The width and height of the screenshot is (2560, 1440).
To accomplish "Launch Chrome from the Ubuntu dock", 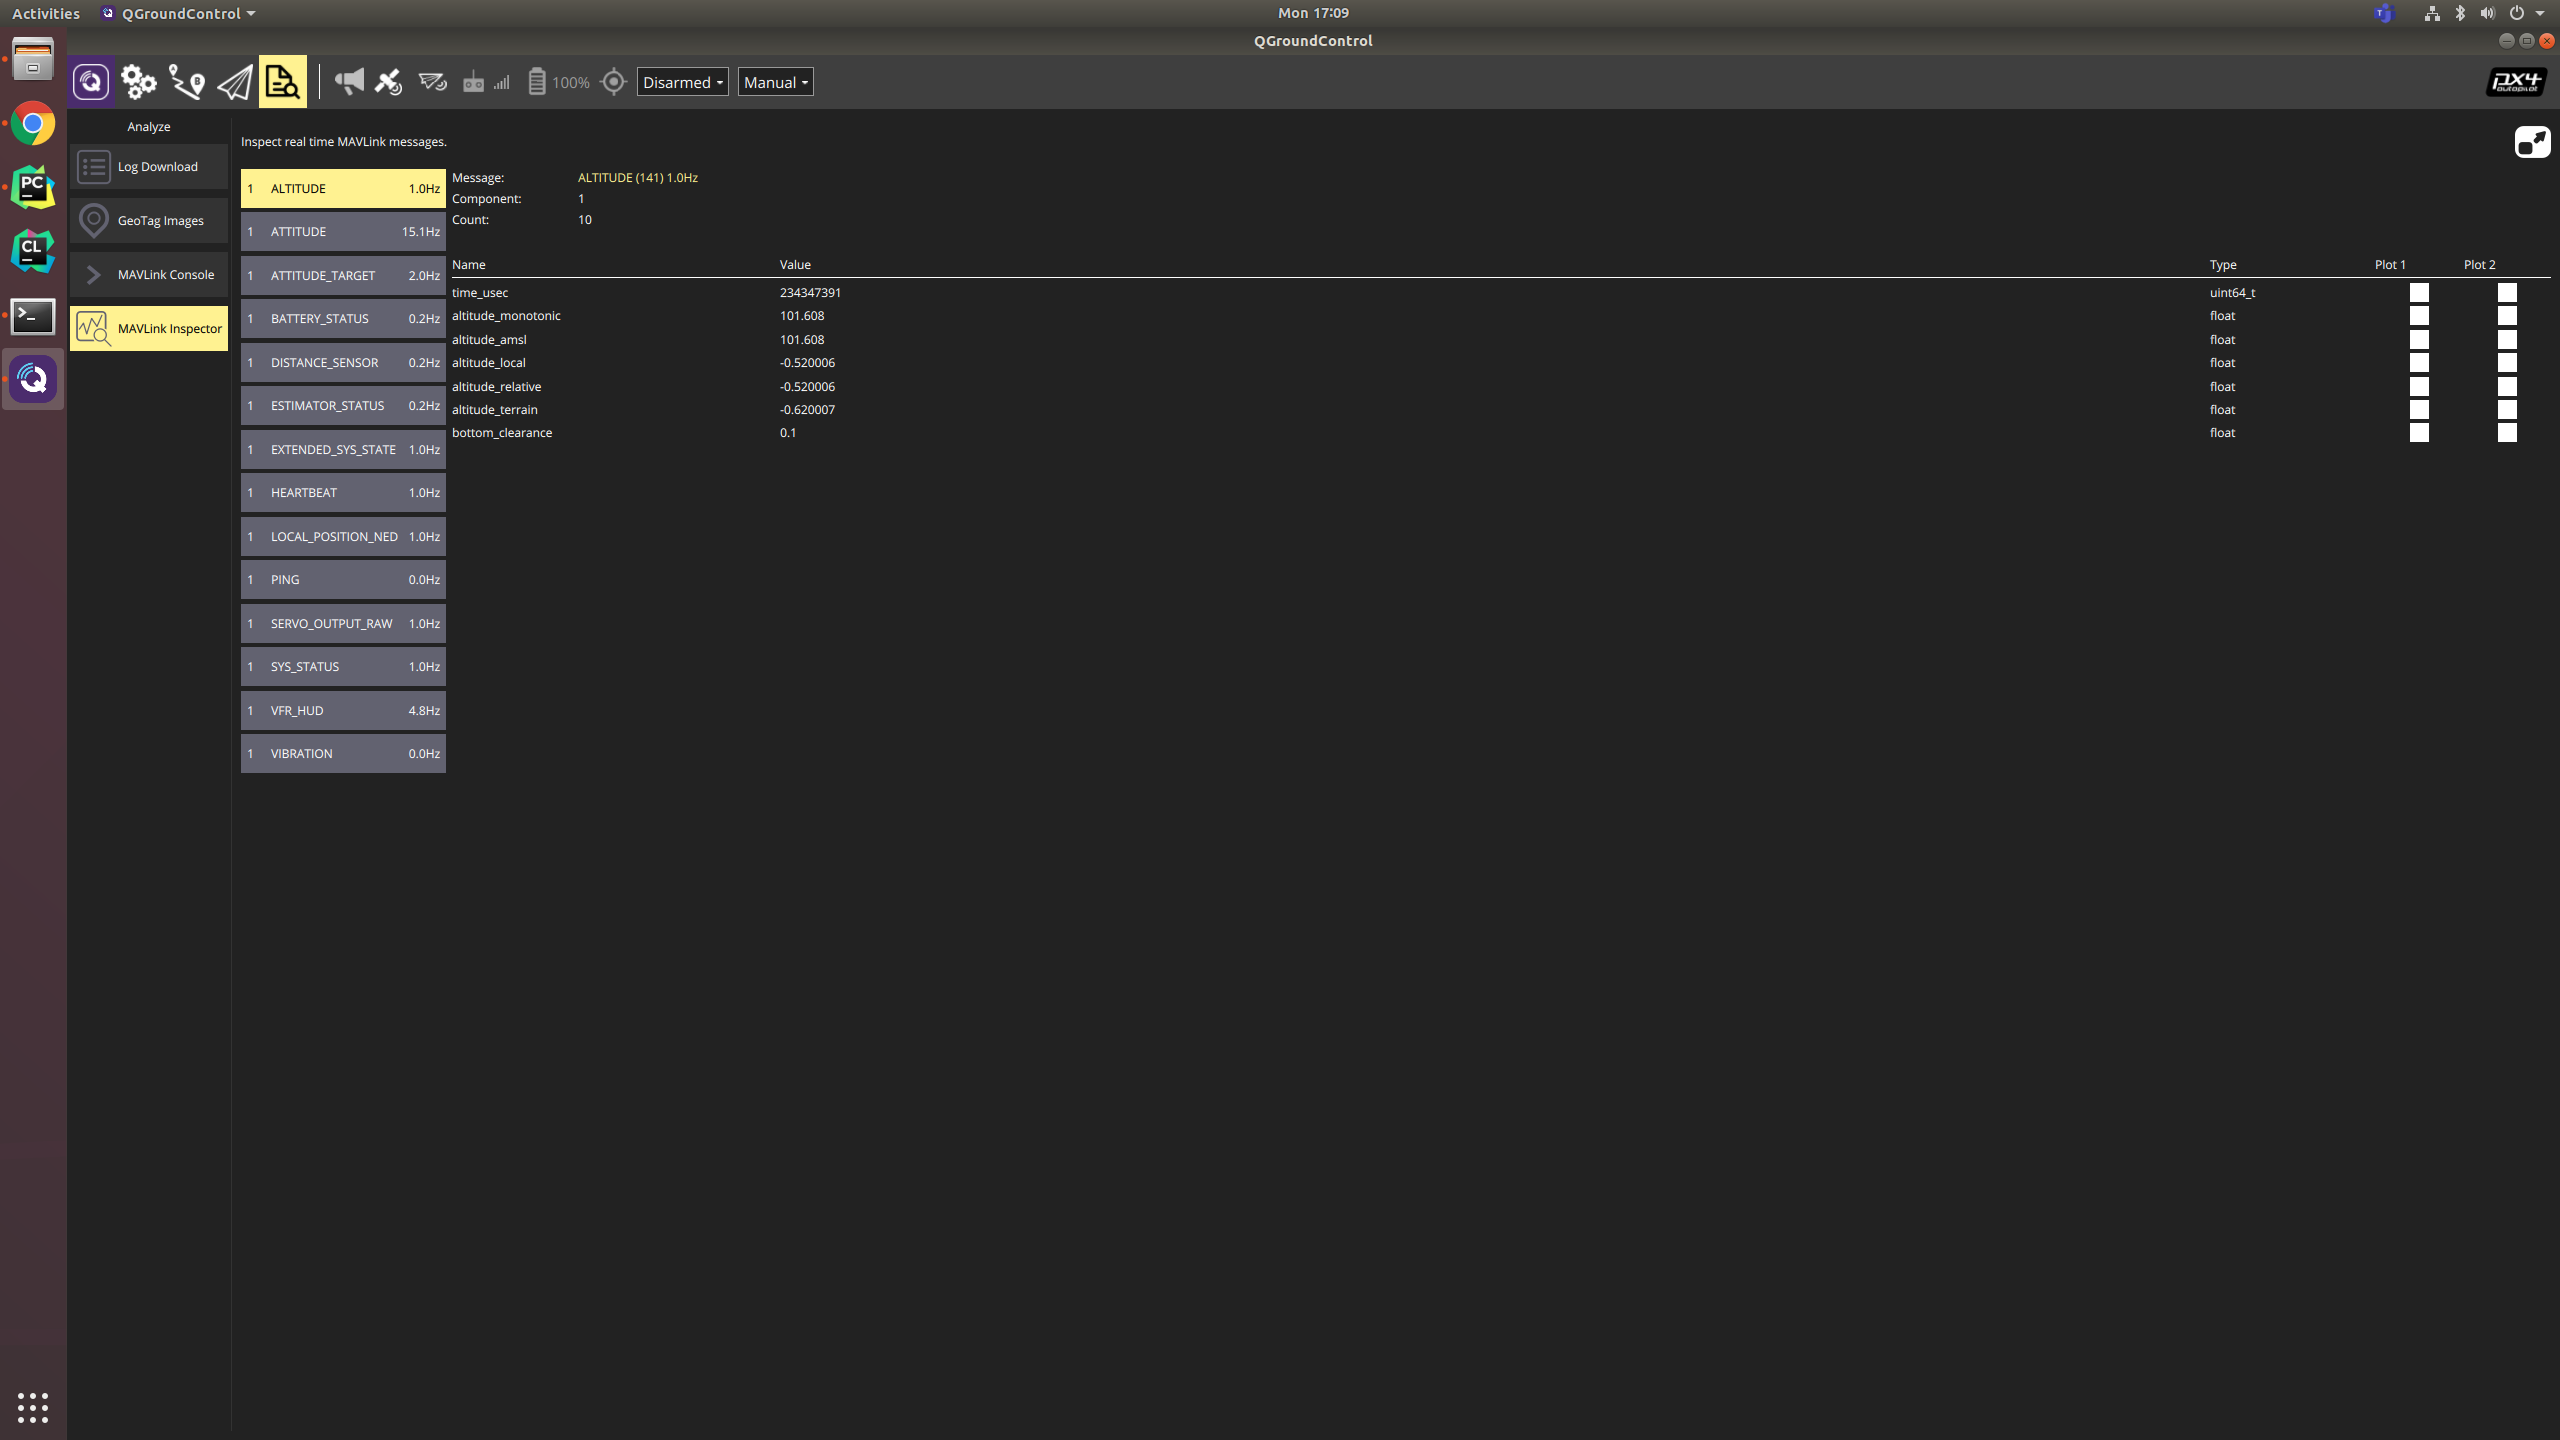I will pyautogui.click(x=33, y=124).
